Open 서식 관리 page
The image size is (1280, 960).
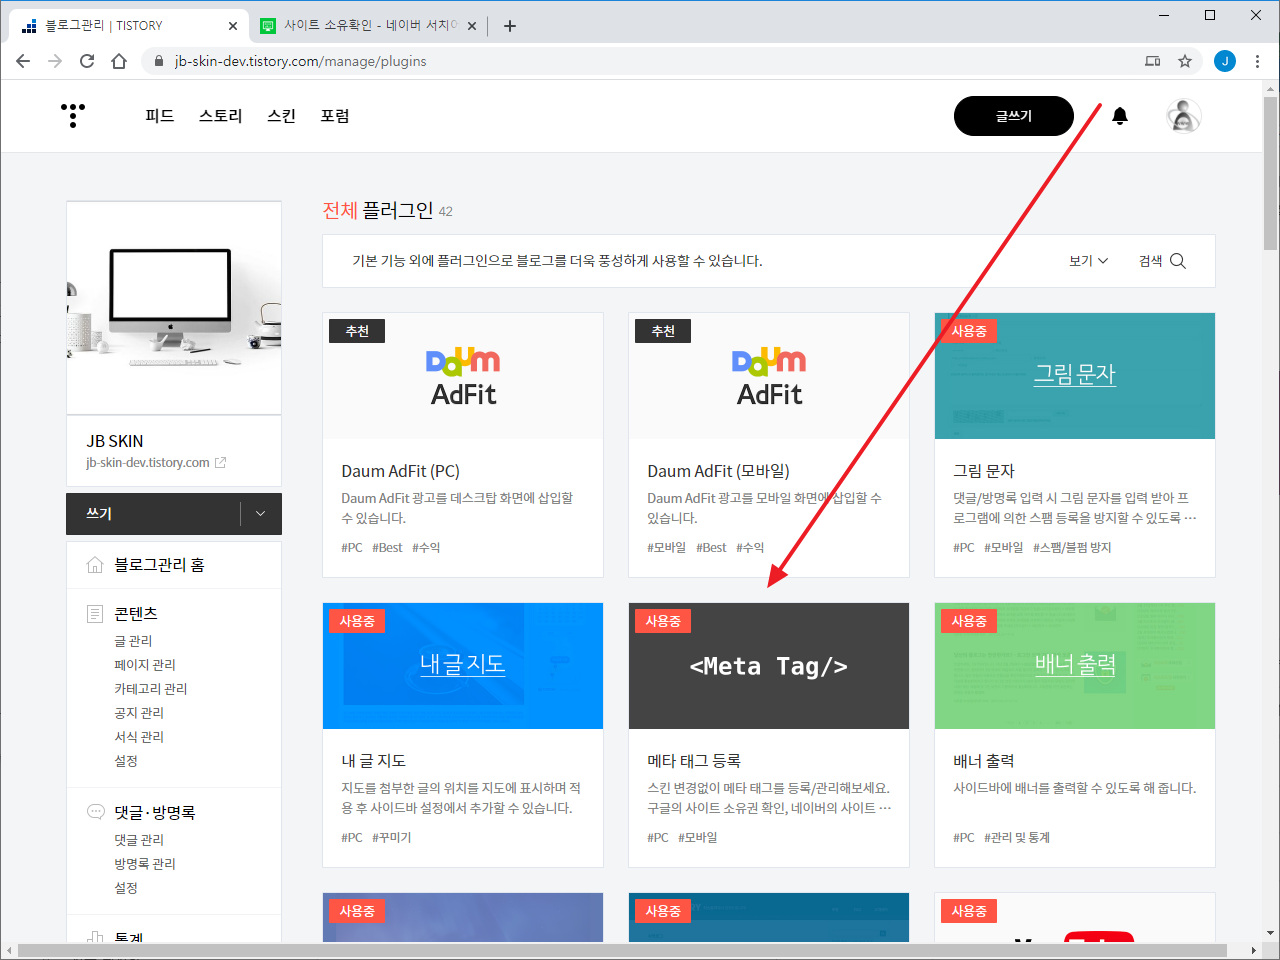(139, 737)
